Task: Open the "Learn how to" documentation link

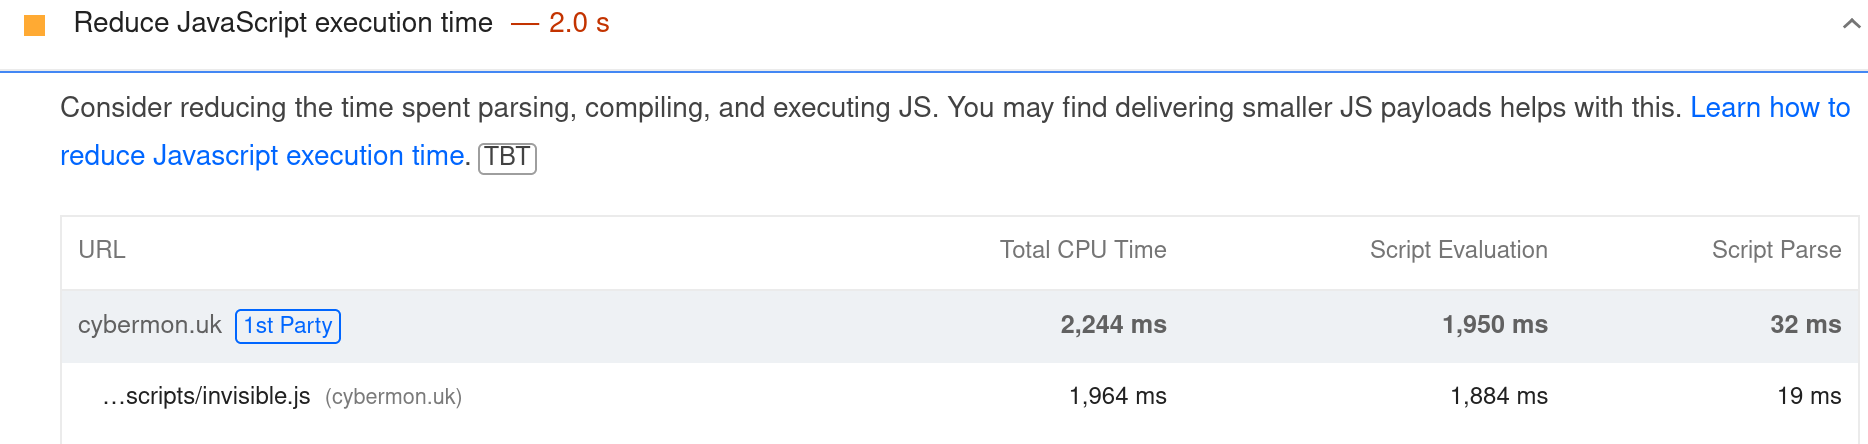Action: pos(1769,108)
